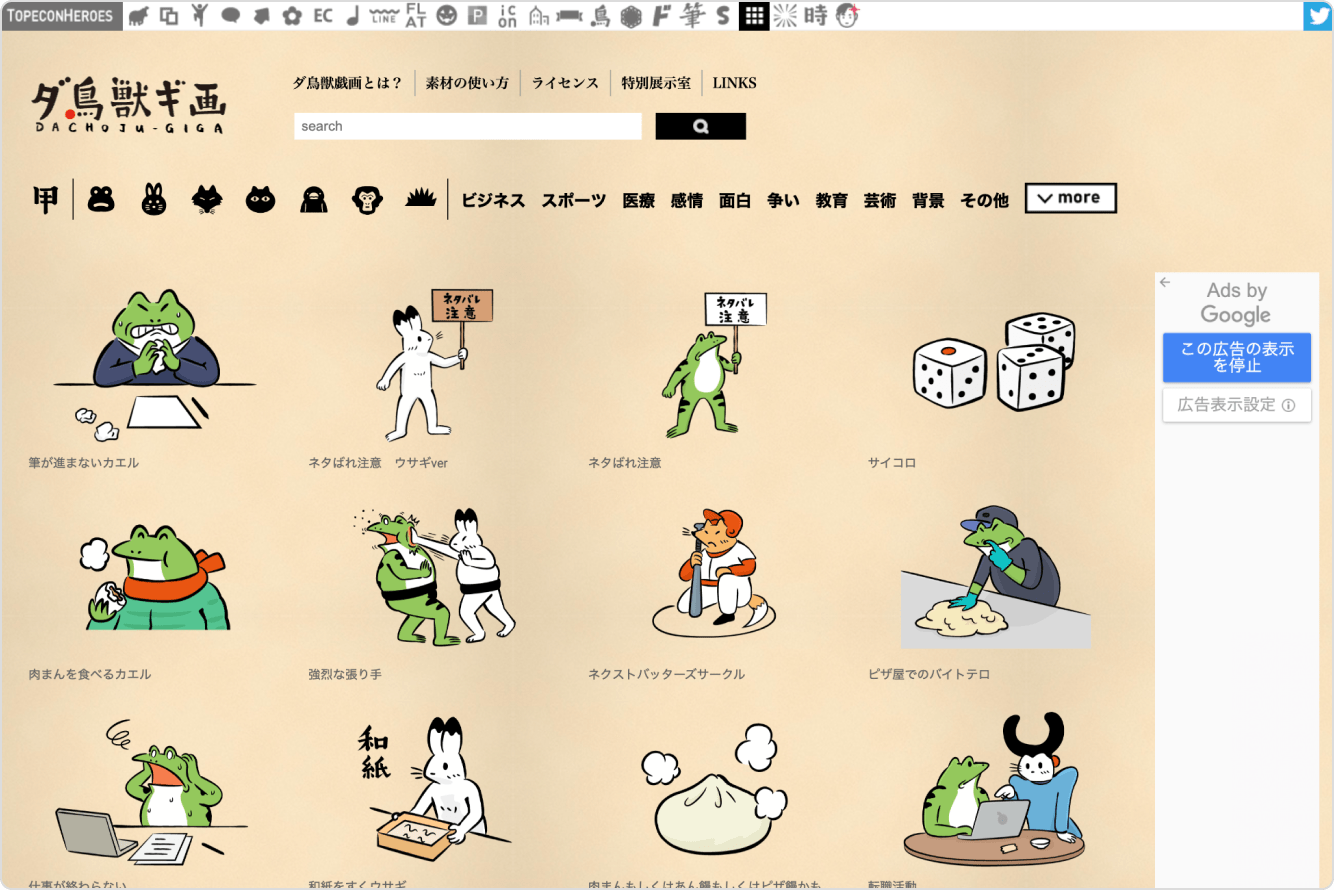Open the EC site link in the top bar
Screen dimensions: 1334x890
[x=323, y=16]
